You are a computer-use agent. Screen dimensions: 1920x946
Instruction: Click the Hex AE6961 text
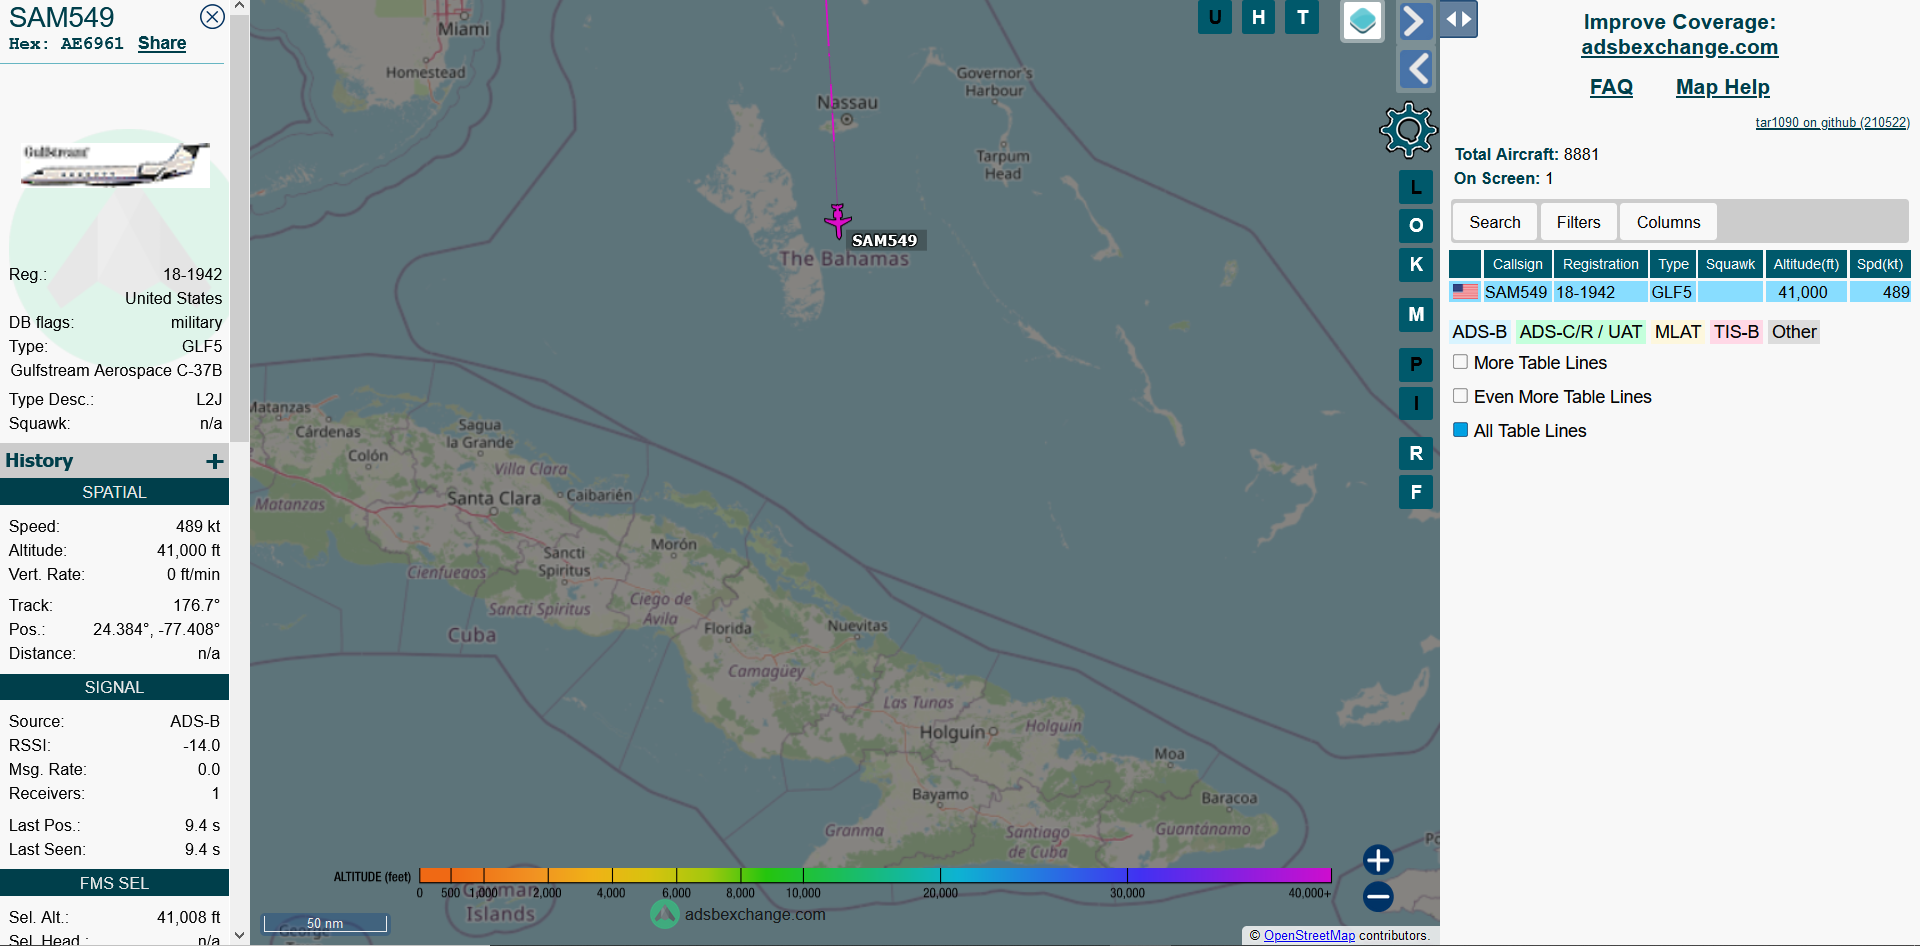tap(66, 43)
